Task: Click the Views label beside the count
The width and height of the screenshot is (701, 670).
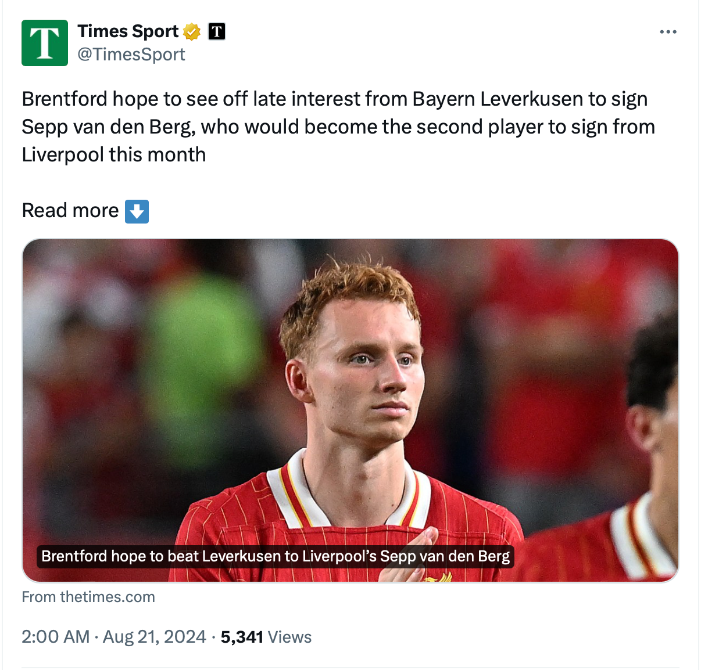Action: (x=289, y=637)
